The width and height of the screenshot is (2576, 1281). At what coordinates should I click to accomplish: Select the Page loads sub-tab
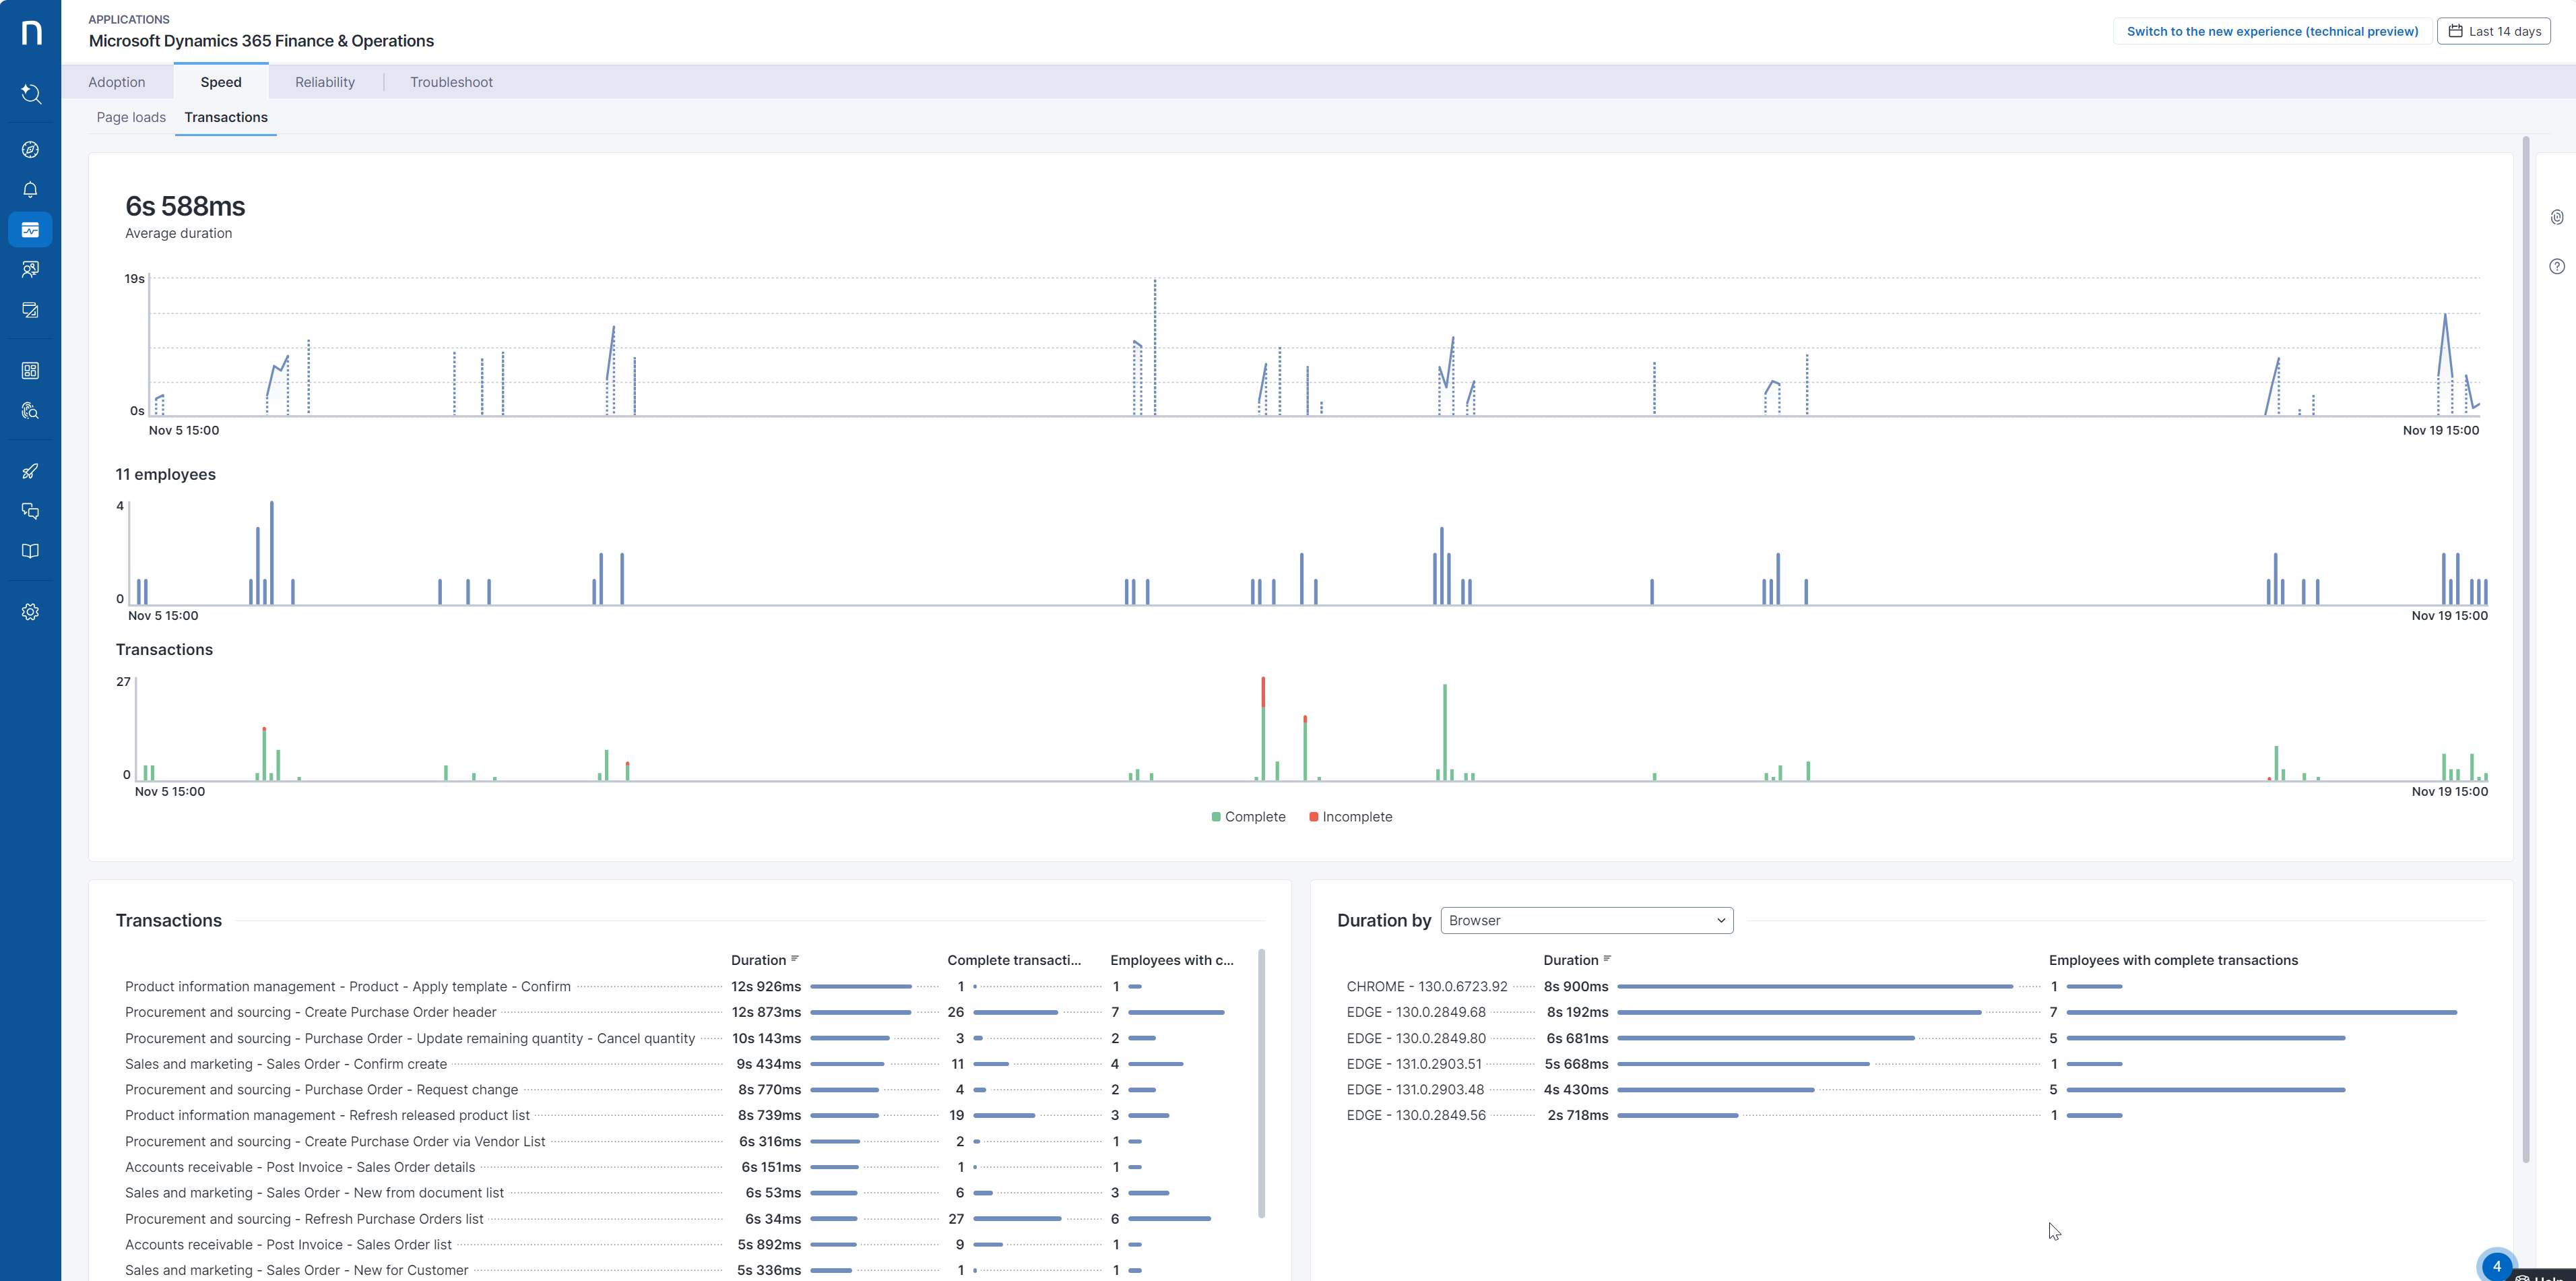tap(131, 117)
